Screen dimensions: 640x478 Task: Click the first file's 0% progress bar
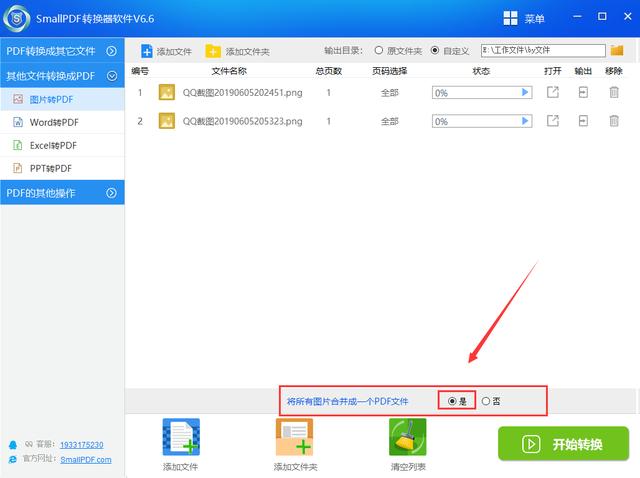pos(482,93)
